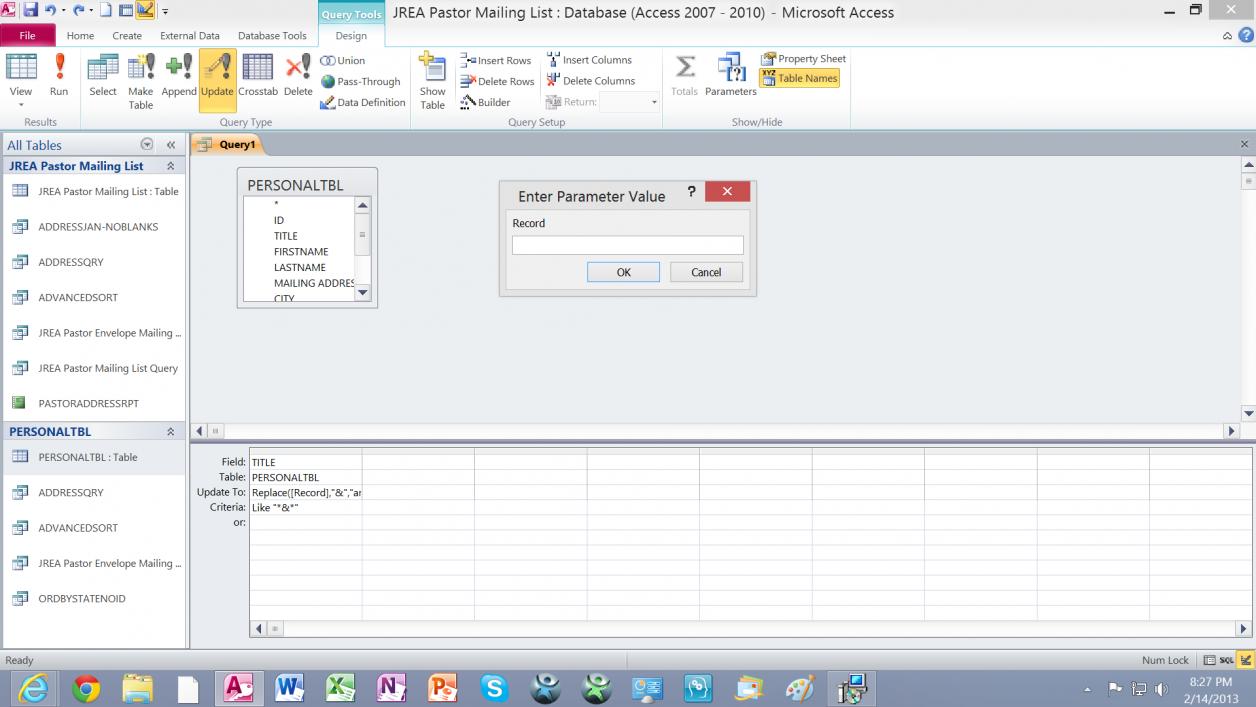Cancel the Enter Parameter Value dialog
The height and width of the screenshot is (707, 1256).
(706, 272)
